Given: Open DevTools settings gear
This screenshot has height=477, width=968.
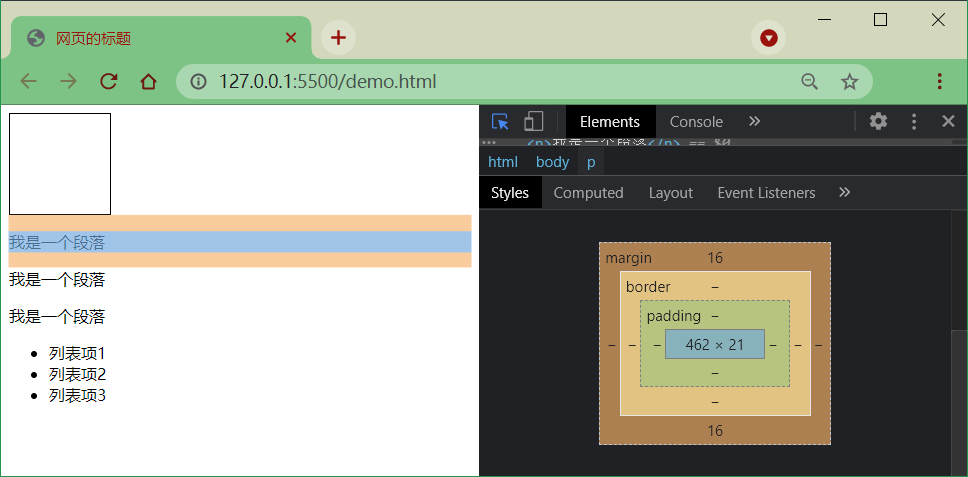Looking at the screenshot, I should [x=878, y=122].
